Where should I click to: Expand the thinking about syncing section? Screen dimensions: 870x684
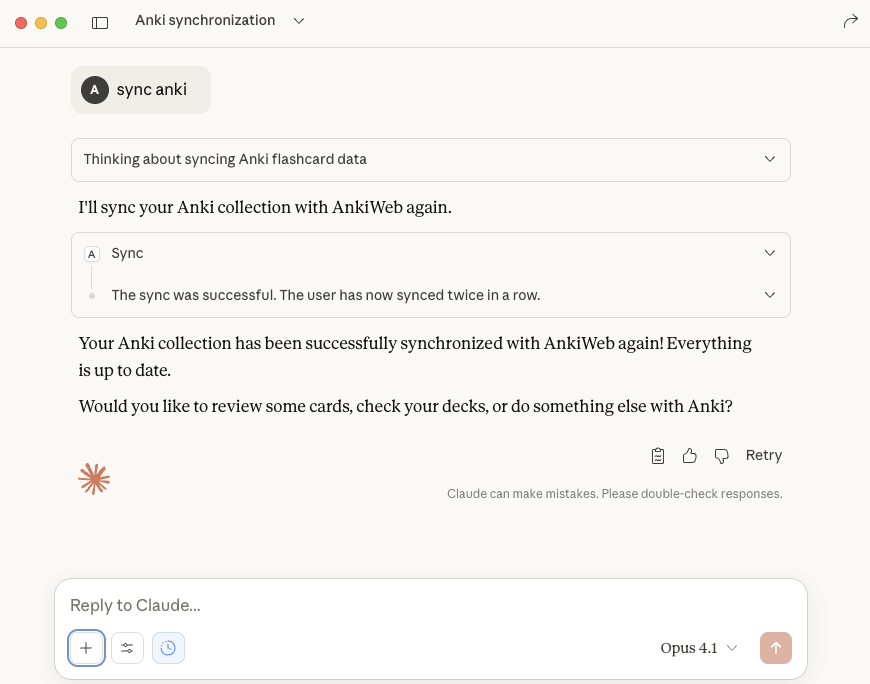pos(770,159)
